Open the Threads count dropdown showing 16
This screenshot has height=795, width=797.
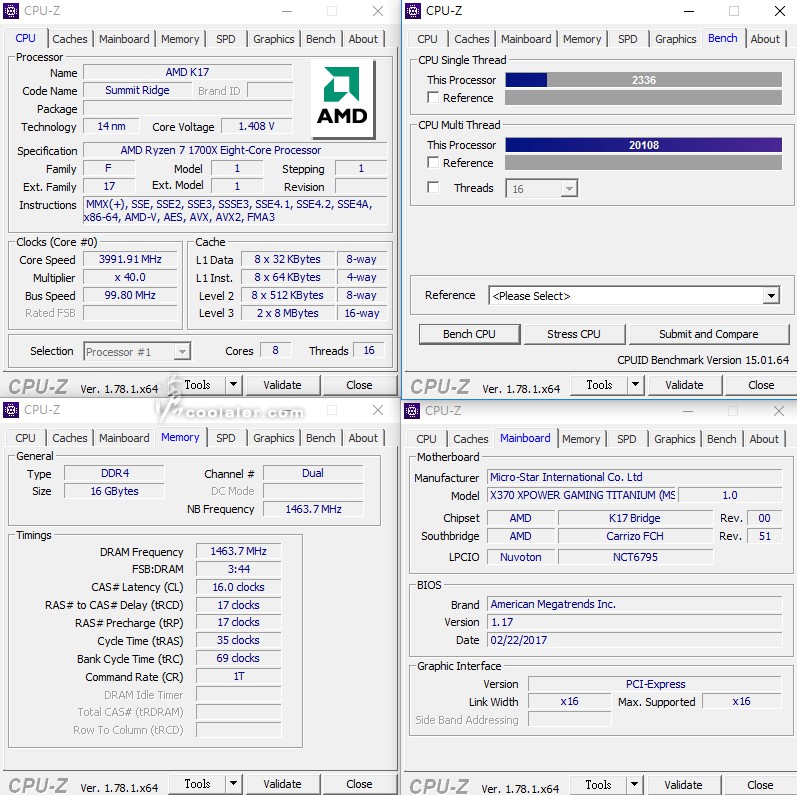541,189
